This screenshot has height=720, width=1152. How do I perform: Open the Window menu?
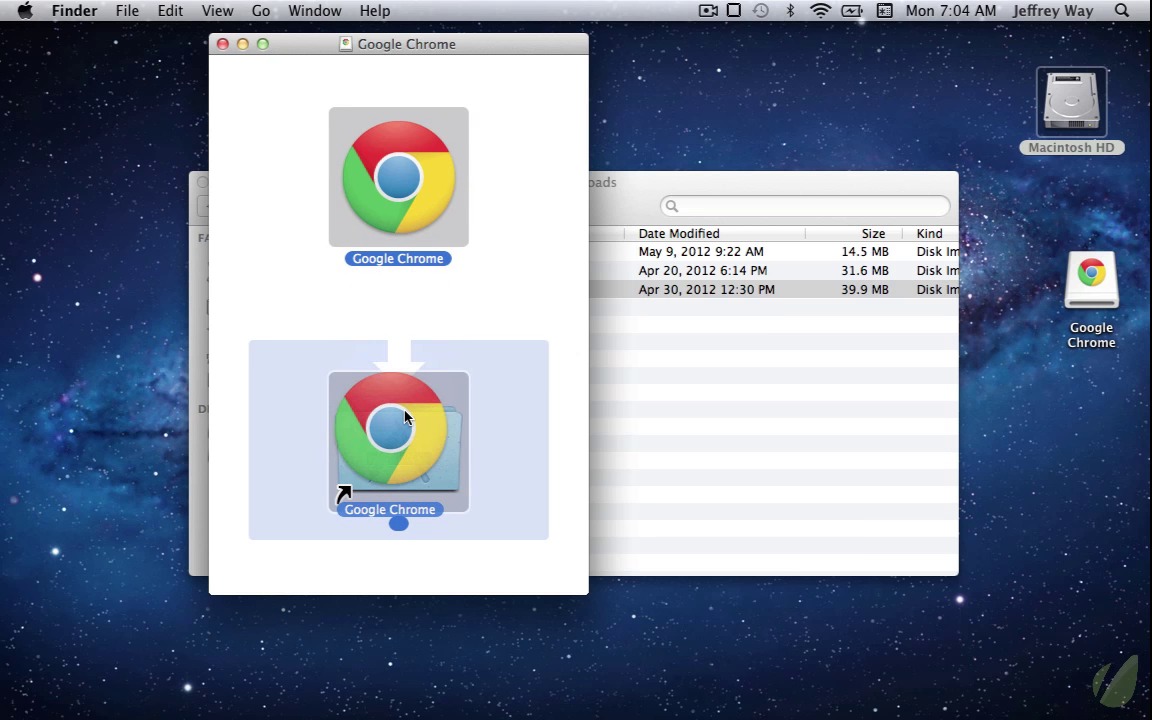click(315, 11)
